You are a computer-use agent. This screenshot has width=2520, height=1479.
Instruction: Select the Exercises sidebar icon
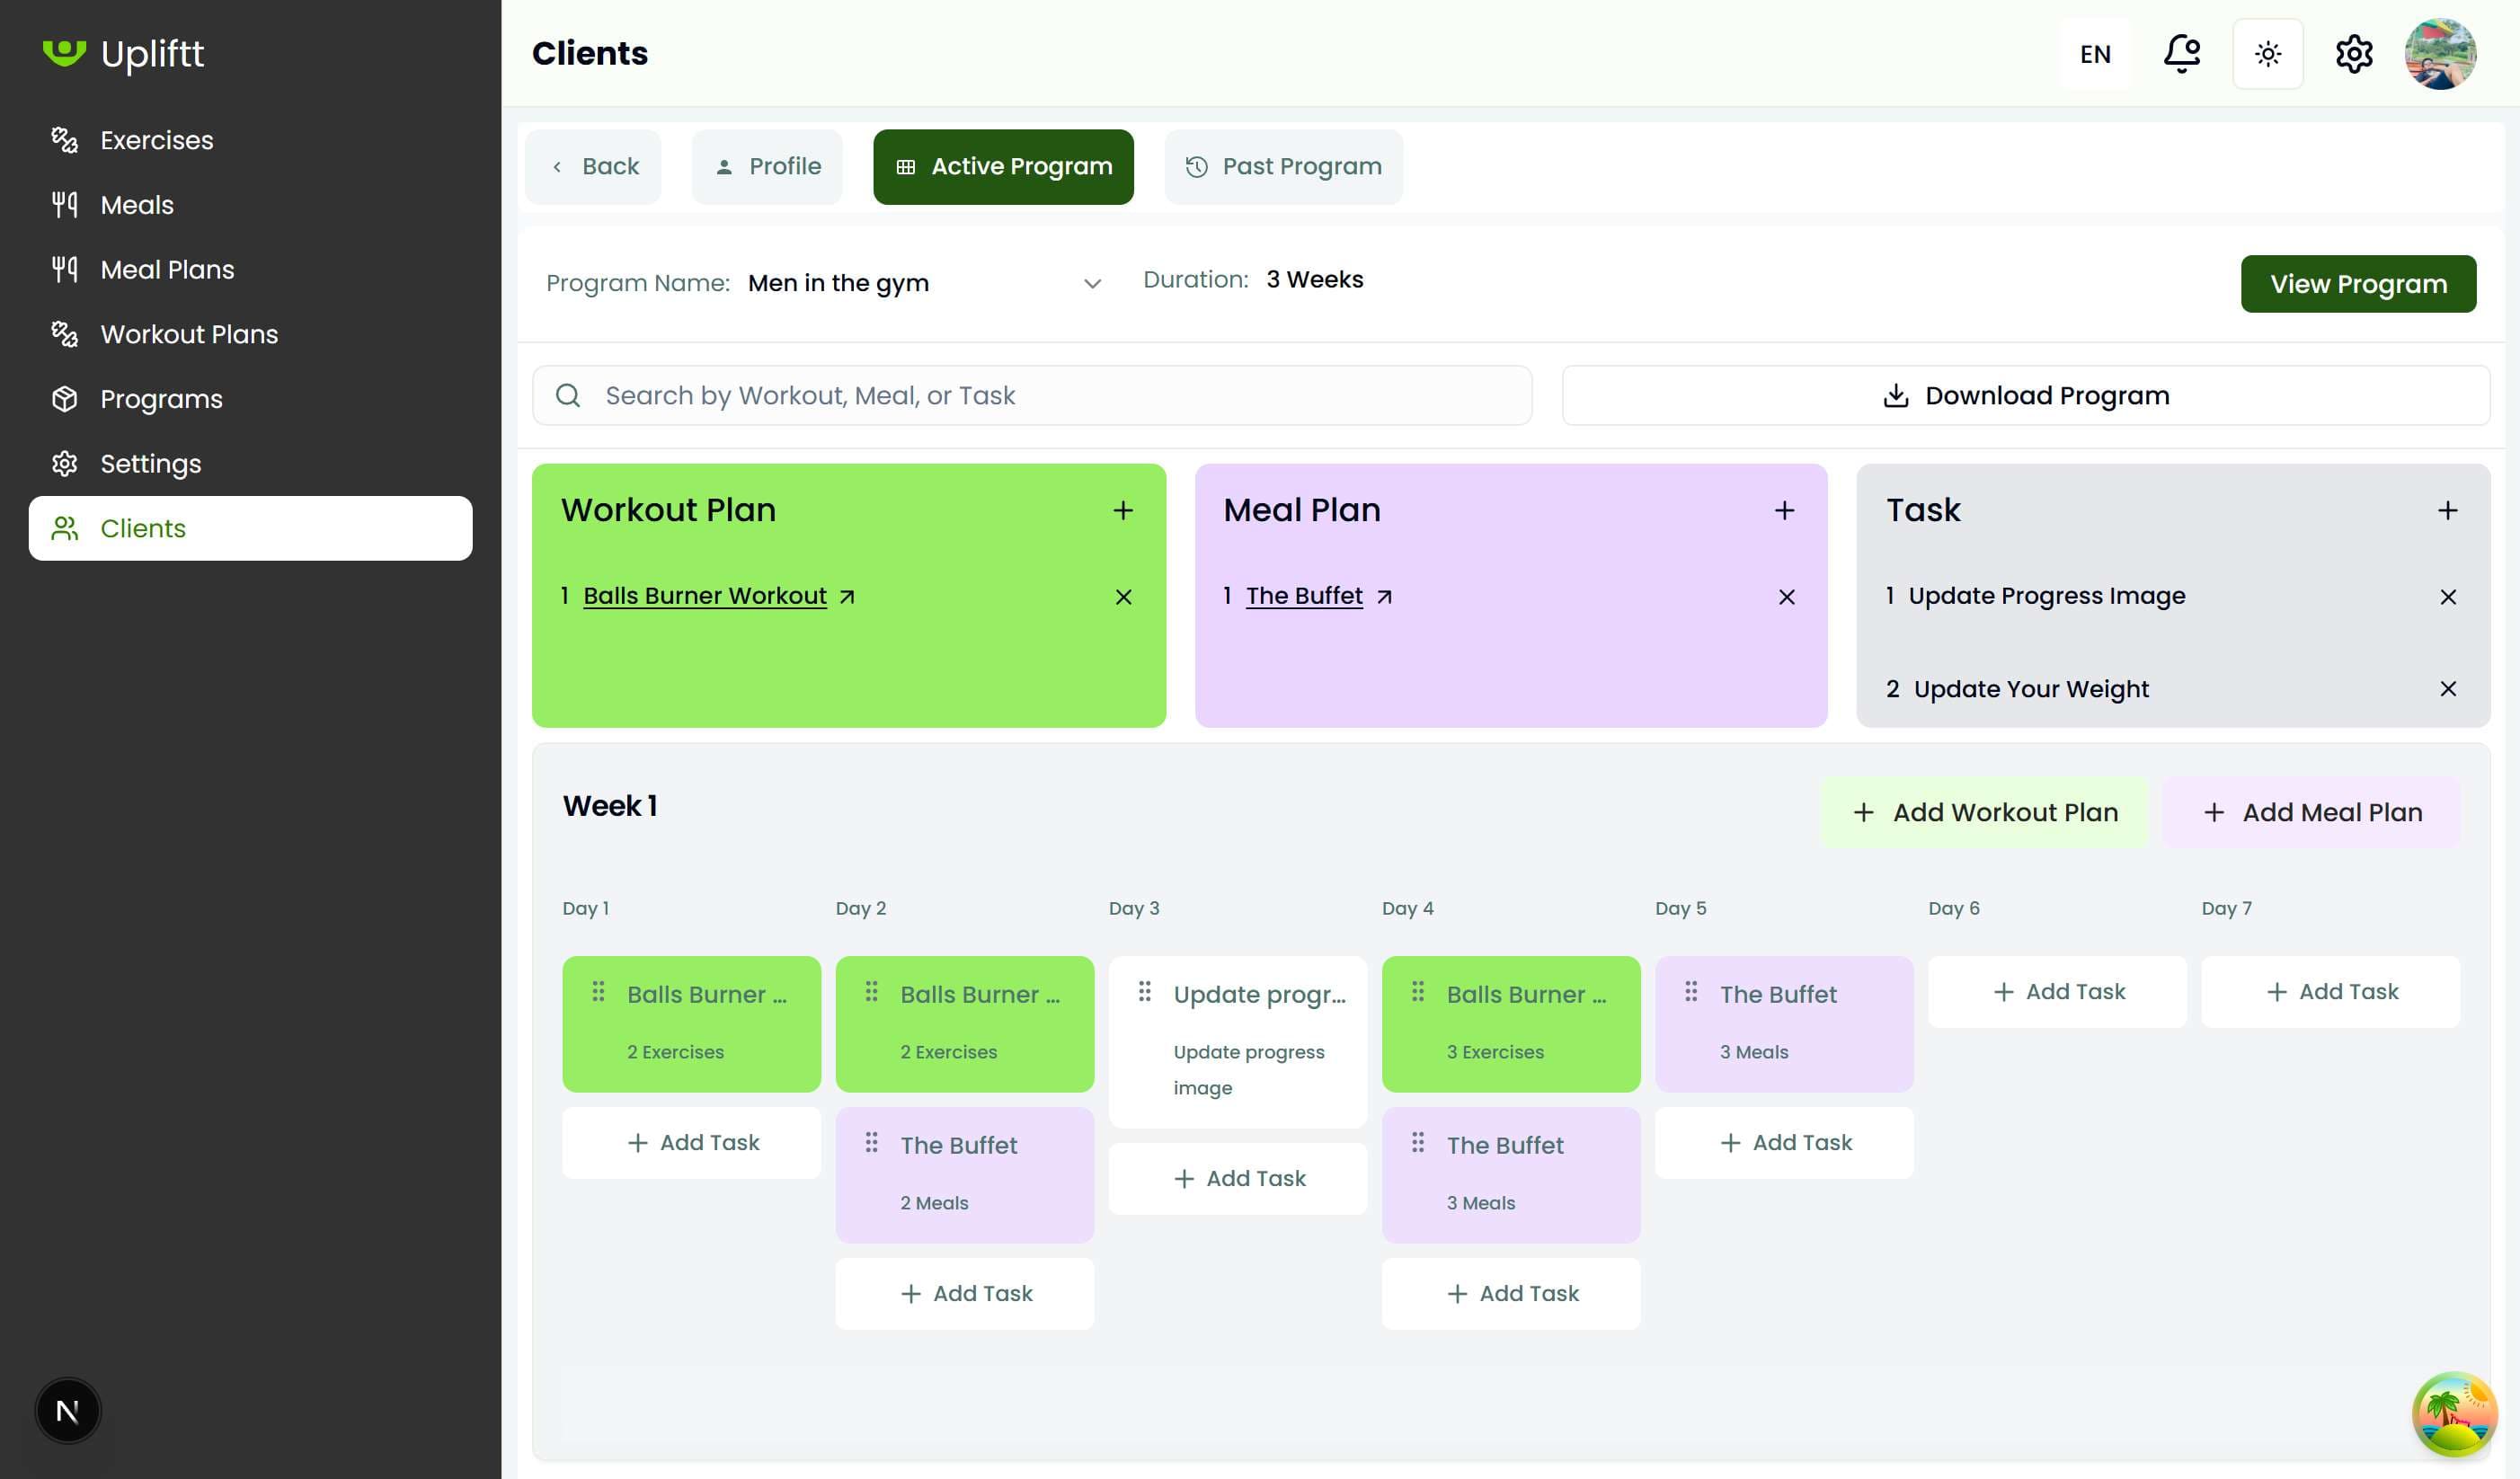64,140
